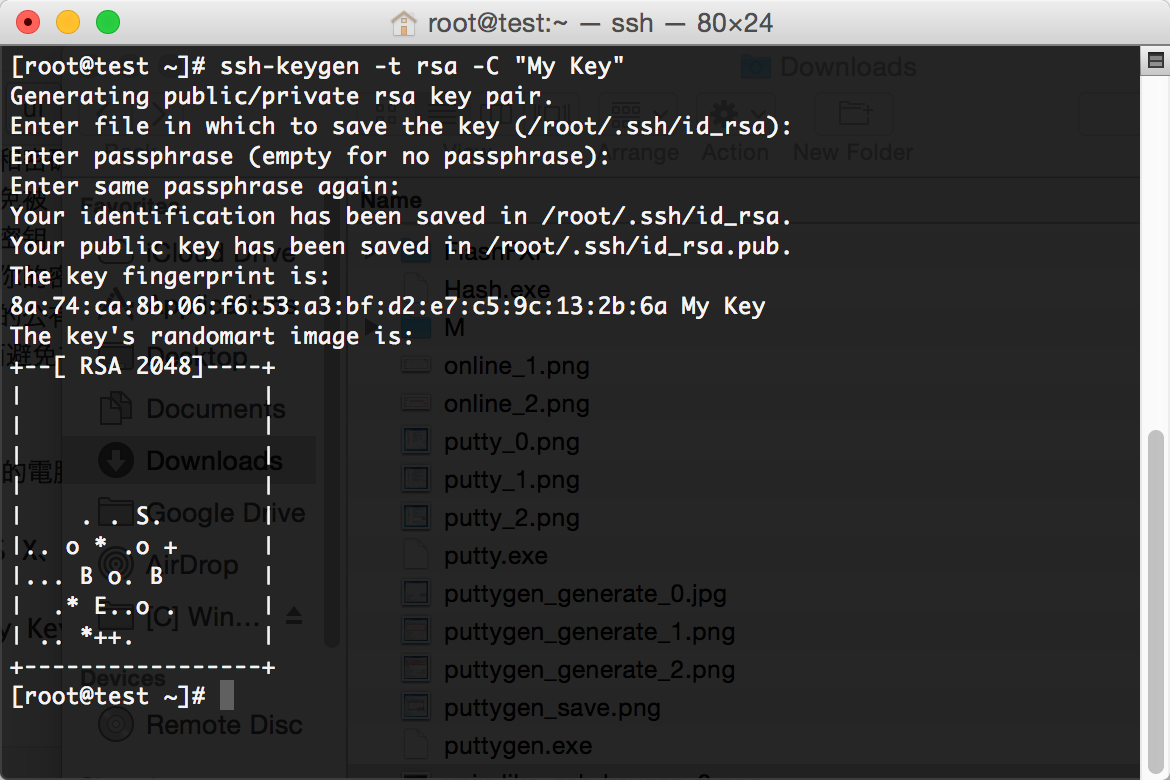Click the line 'Enter same passphrase again:'
The image size is (1170, 780).
coord(205,187)
